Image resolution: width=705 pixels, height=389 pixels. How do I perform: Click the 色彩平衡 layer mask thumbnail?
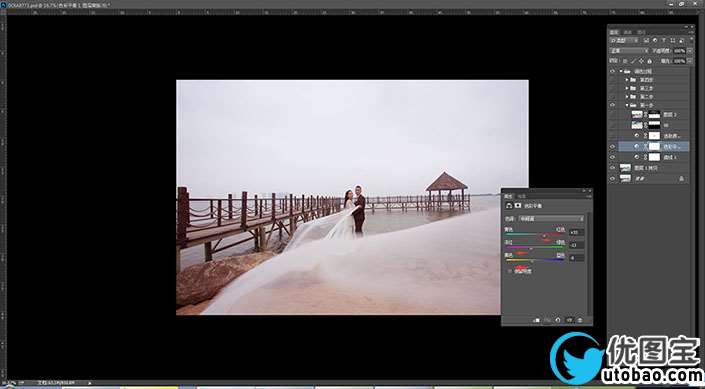655,147
